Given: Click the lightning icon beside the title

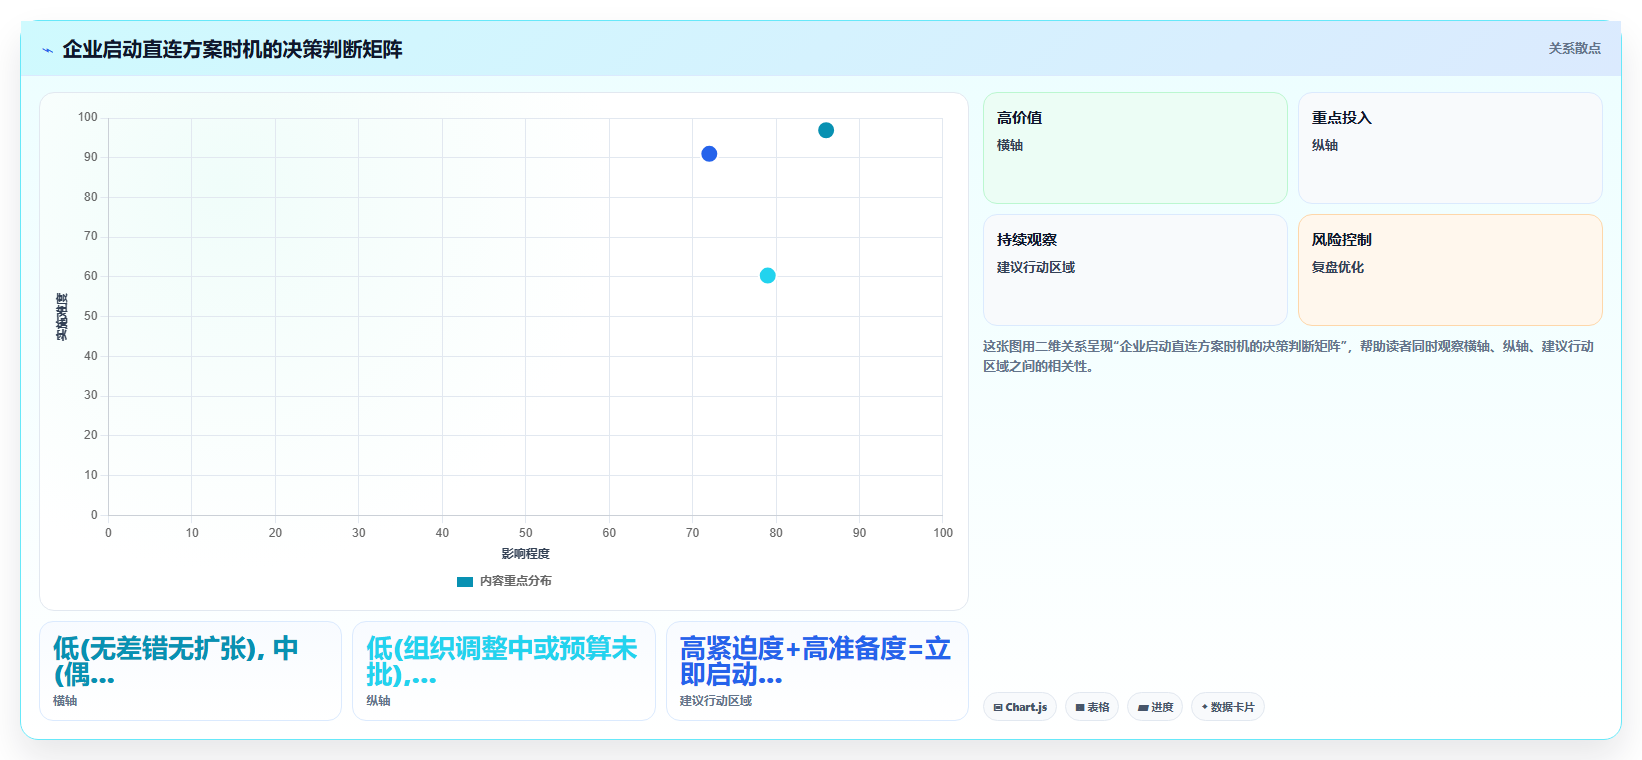Looking at the screenshot, I should [47, 50].
